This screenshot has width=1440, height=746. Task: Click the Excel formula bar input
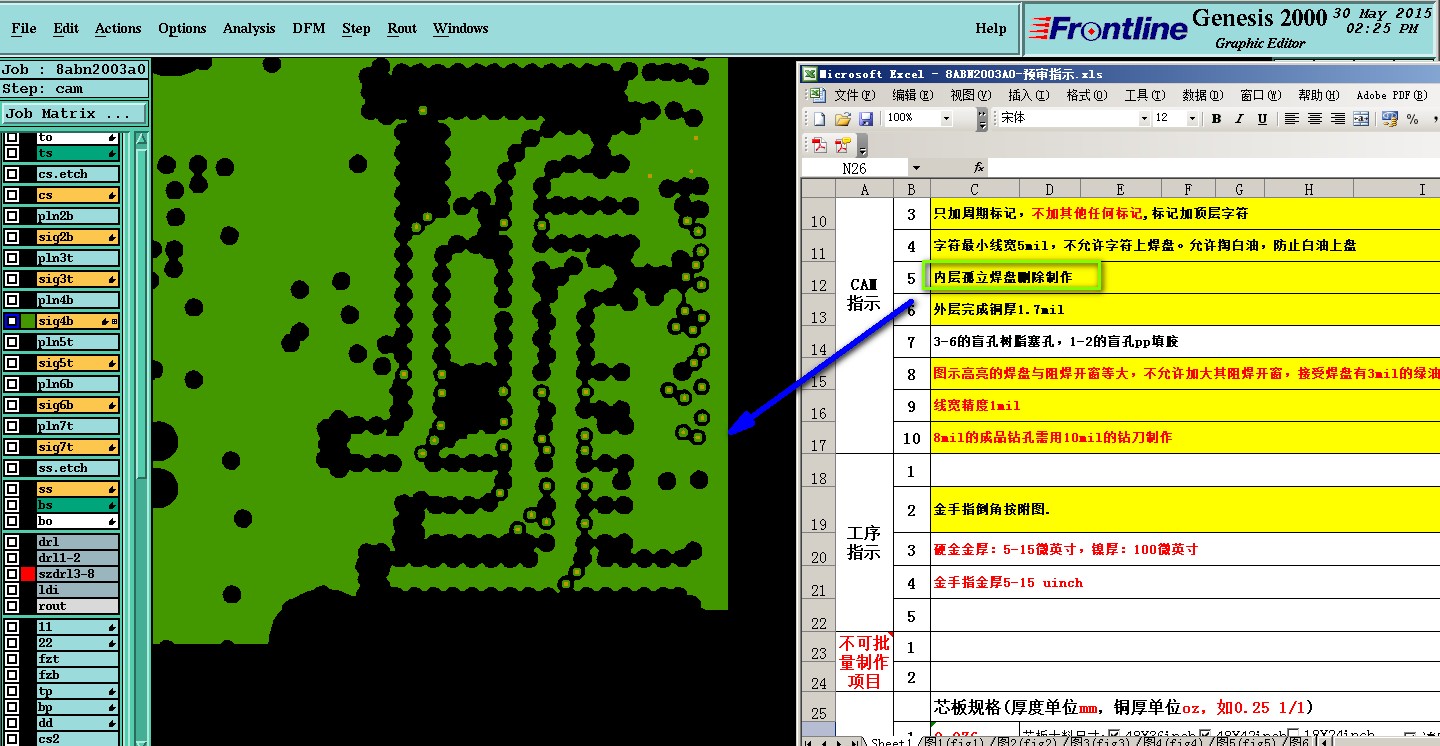pos(1214,168)
